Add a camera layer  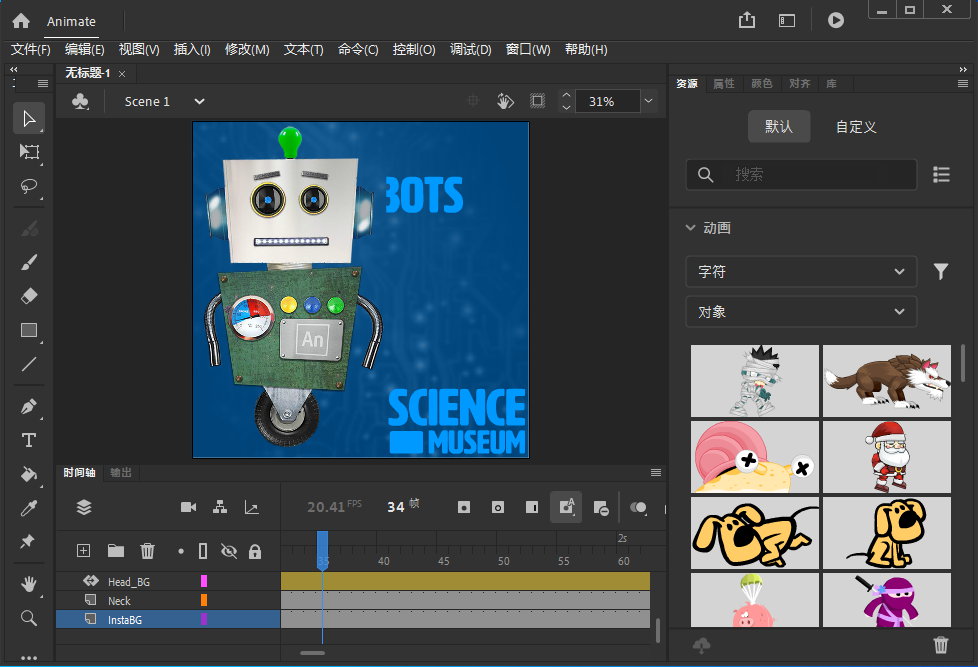click(188, 507)
